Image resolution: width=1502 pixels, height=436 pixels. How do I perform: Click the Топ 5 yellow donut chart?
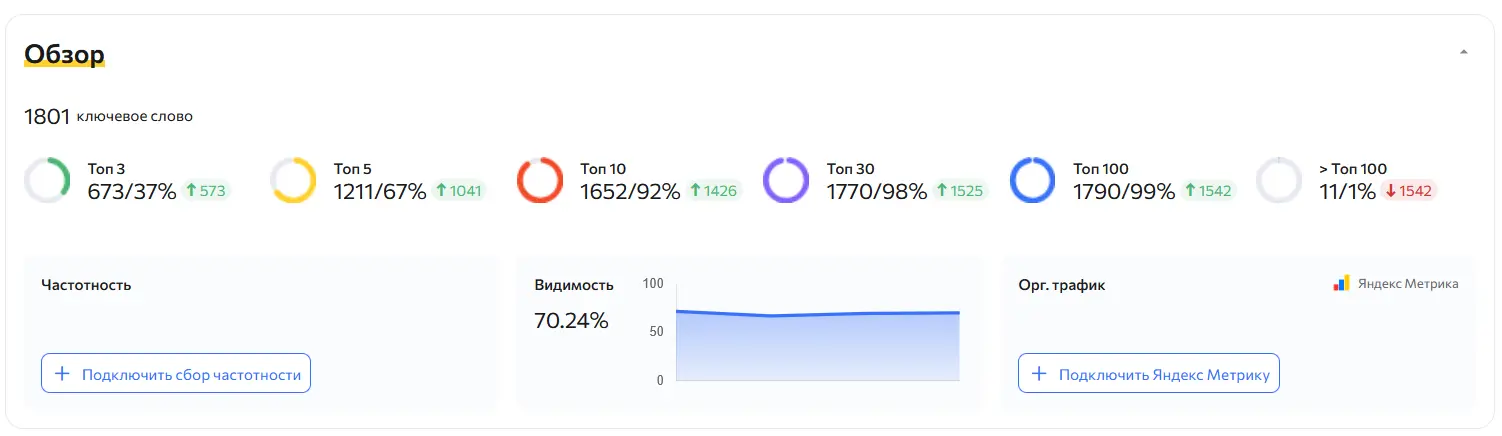coord(293,181)
